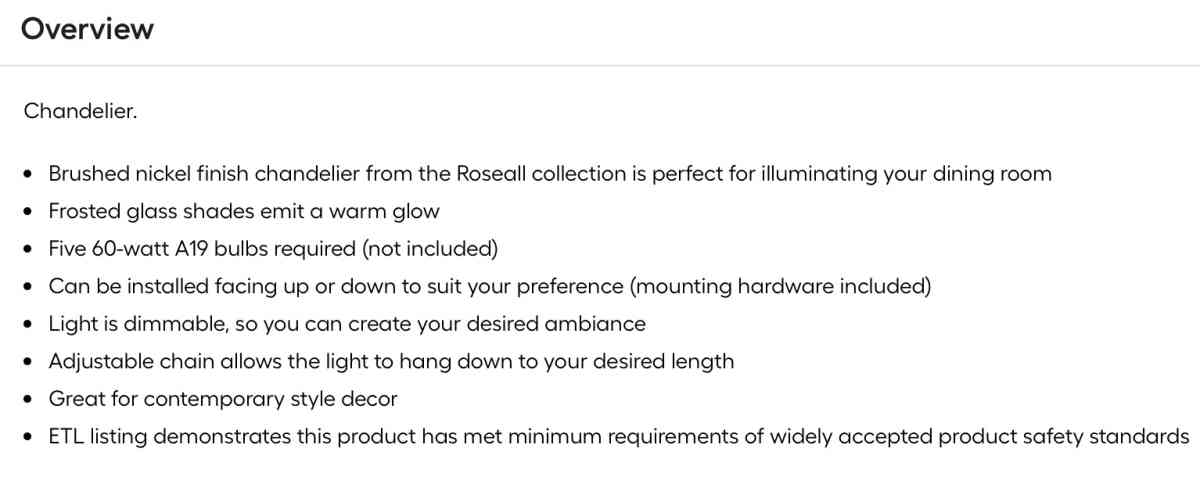Click the '(mounting hardware included)' note
This screenshot has height=477, width=1200.
pos(780,287)
